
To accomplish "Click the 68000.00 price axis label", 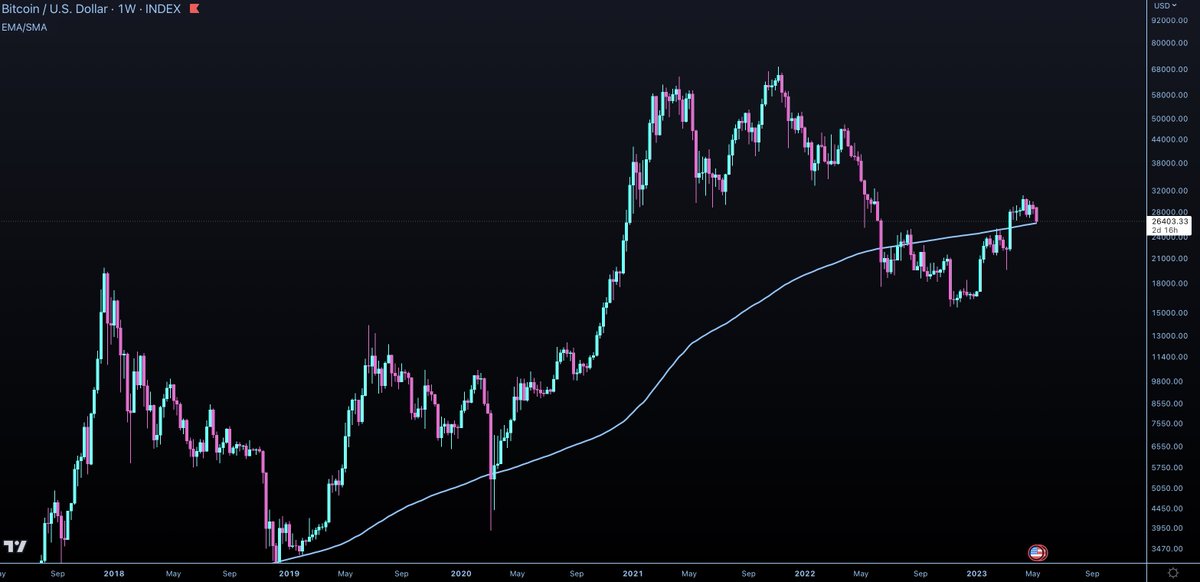I will (x=1169, y=70).
